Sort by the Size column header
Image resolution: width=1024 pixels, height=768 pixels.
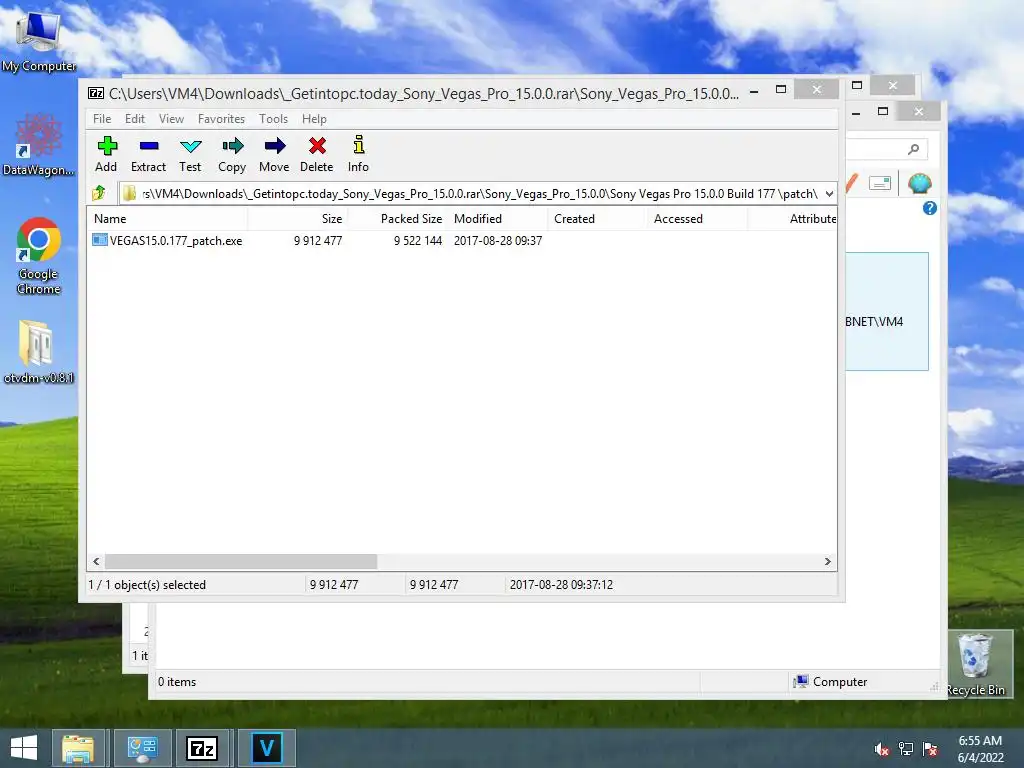click(297, 219)
